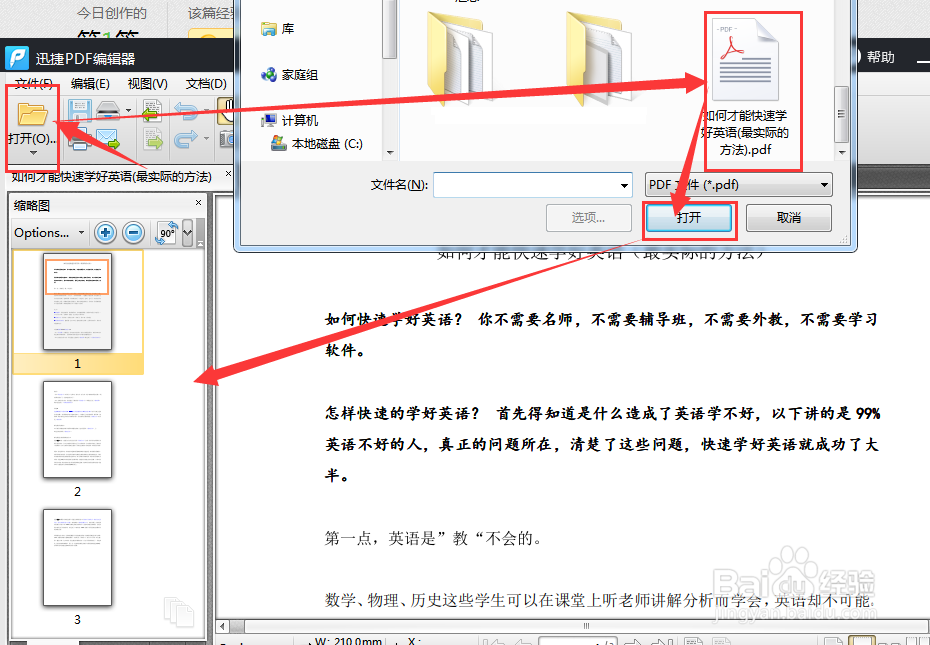This screenshot has height=645, width=930.
Task: Click the Redo blue arrow icon
Action: (186, 139)
